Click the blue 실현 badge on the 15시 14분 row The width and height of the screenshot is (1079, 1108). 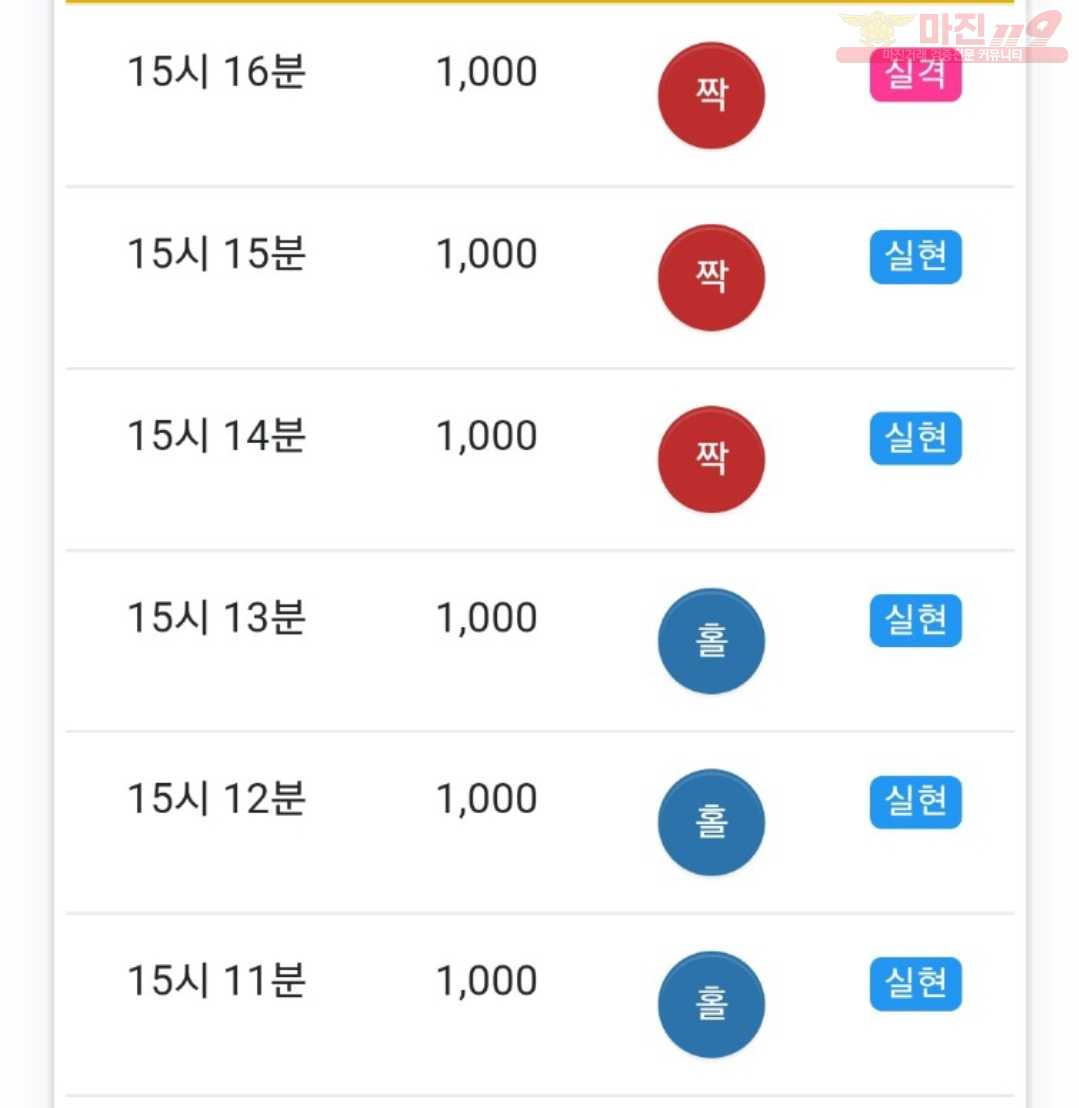915,438
